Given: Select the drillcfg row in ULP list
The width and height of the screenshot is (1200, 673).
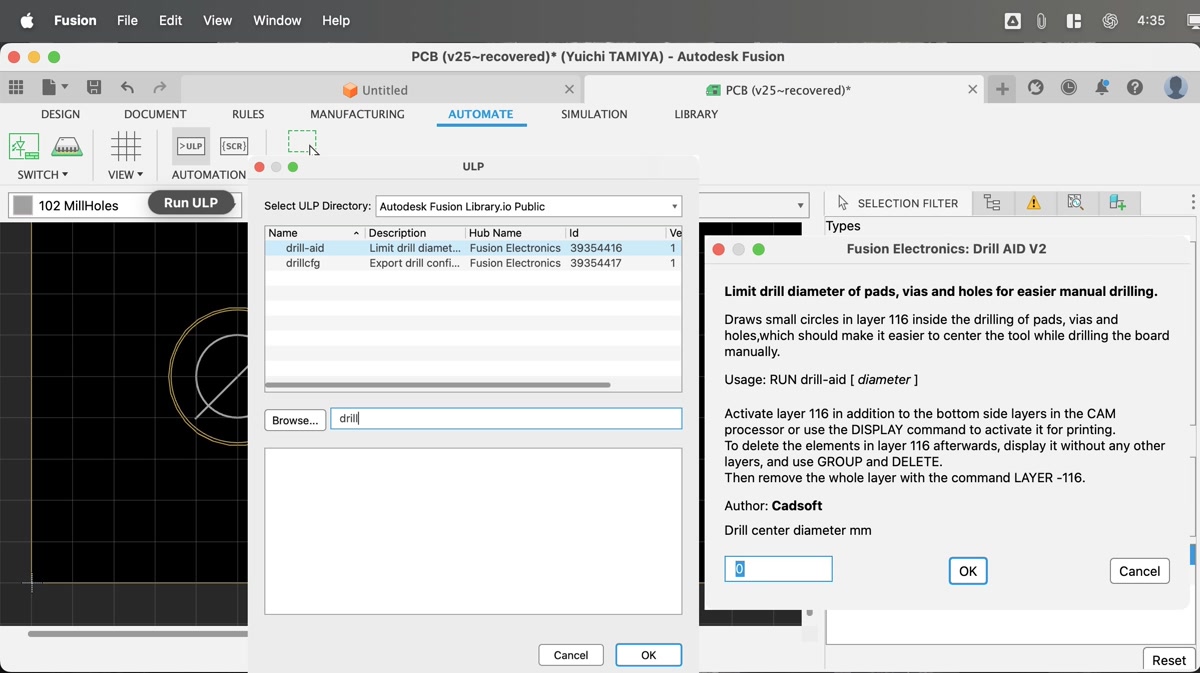Looking at the screenshot, I should [x=473, y=263].
